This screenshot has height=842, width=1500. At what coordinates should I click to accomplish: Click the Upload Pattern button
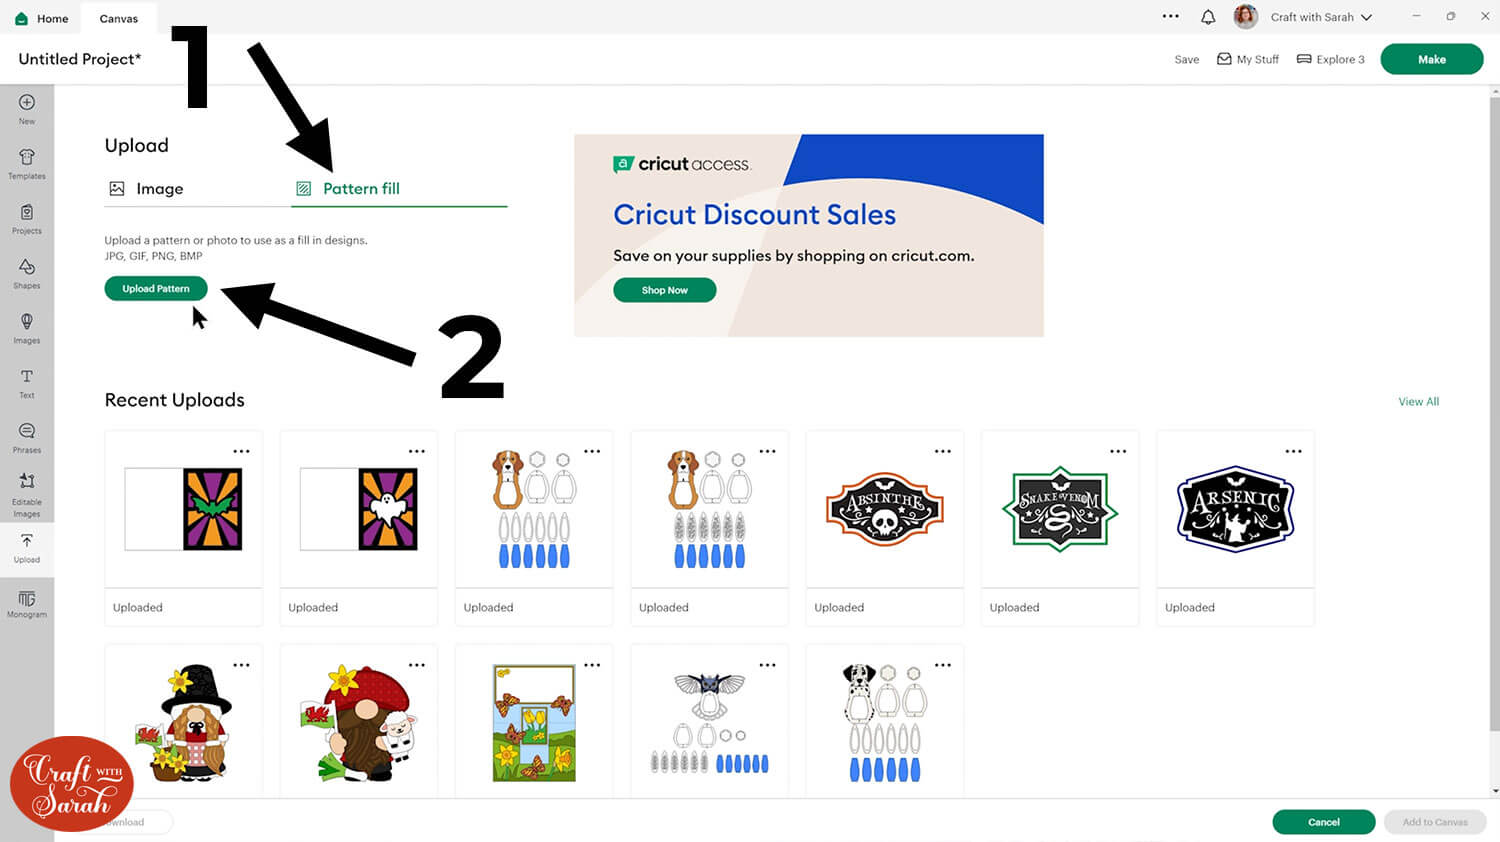156,289
